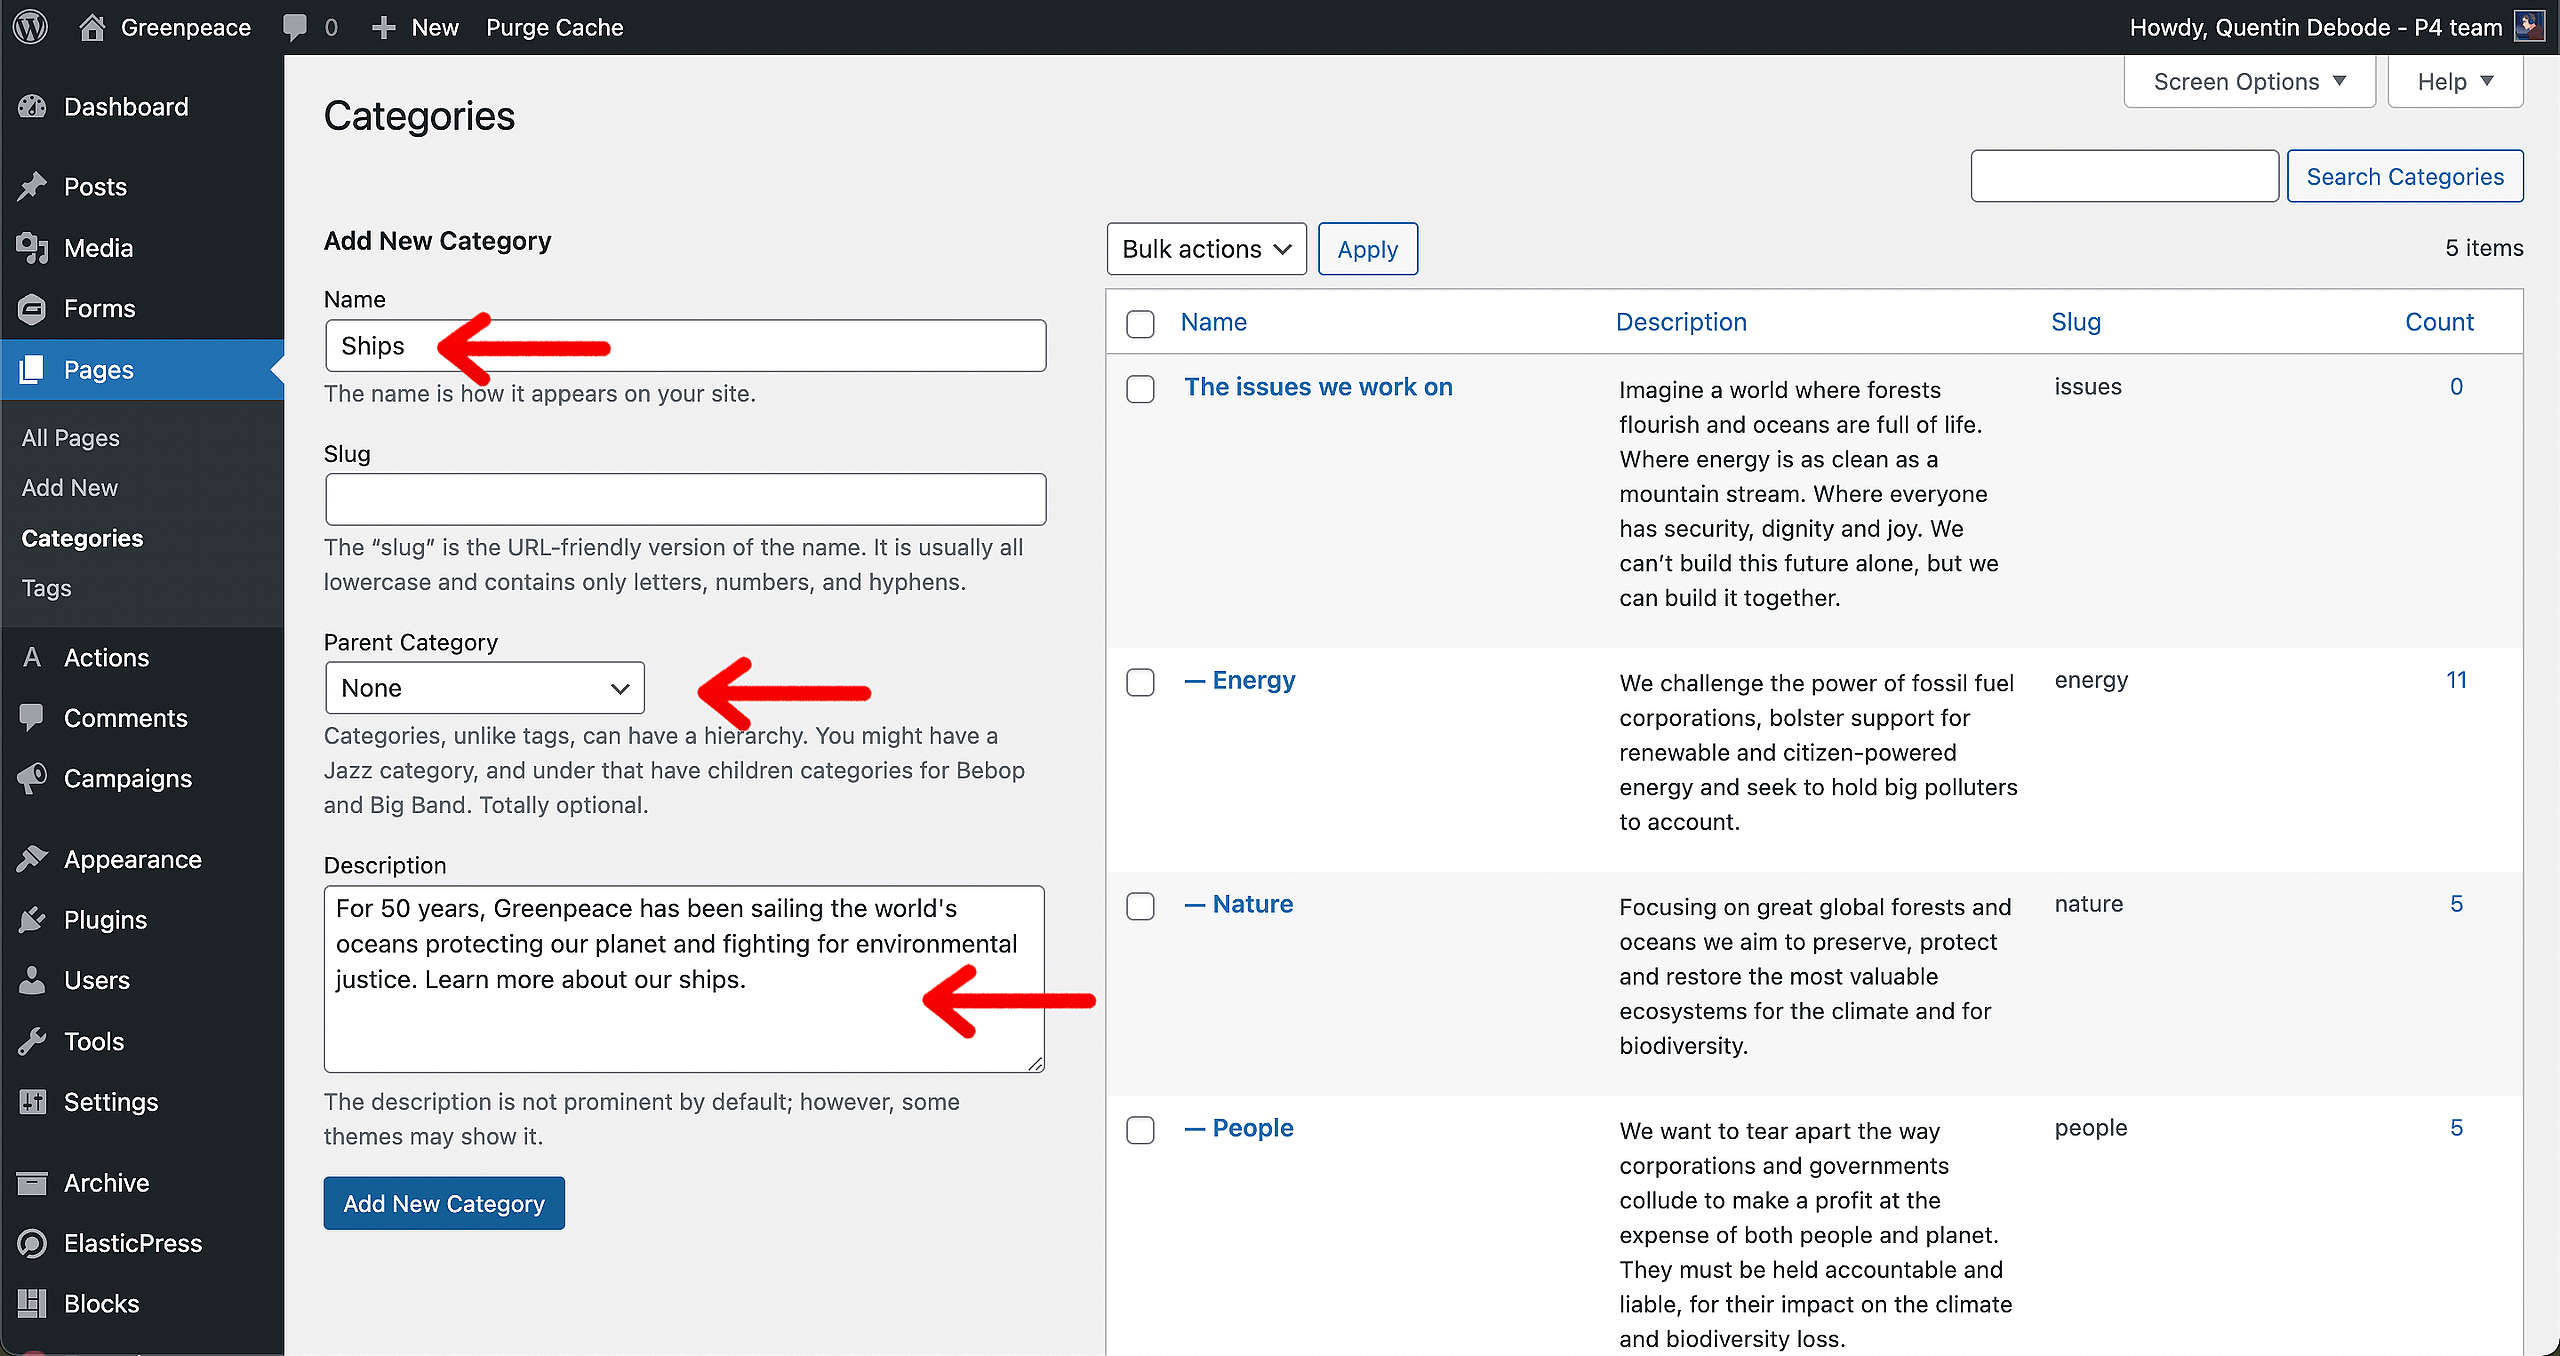Sort by the Description column header
This screenshot has height=1356, width=2560.
(1681, 322)
